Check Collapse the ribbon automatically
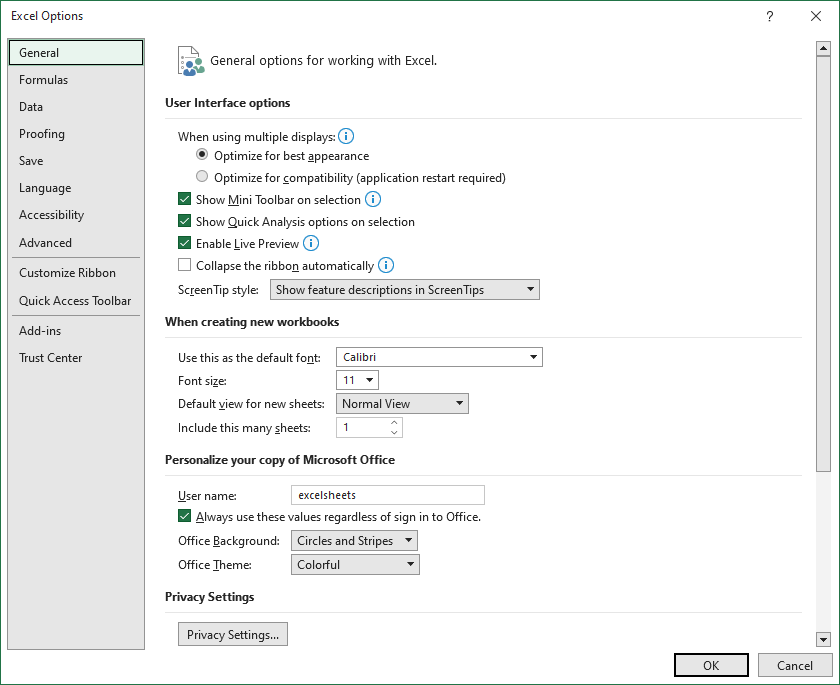 click(184, 265)
